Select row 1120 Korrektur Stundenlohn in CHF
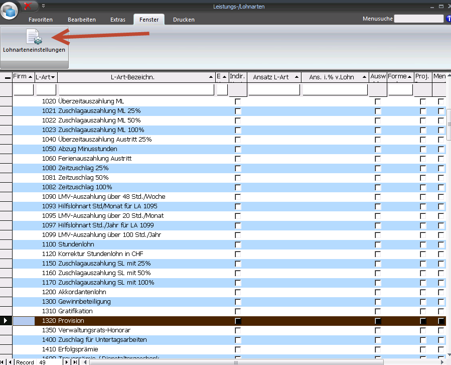The image size is (451, 365). coord(229,254)
